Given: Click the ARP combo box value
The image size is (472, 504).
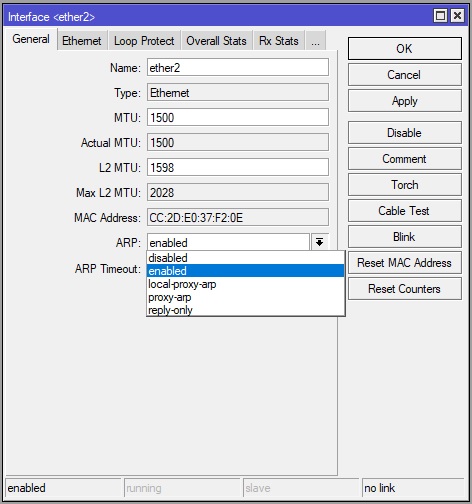Looking at the screenshot, I should point(228,242).
